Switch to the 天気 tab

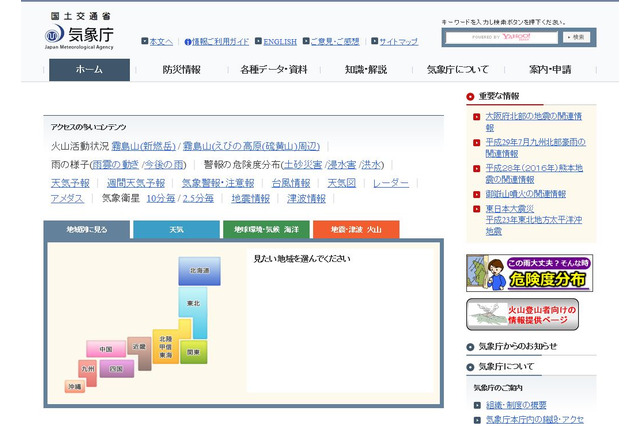176,230
